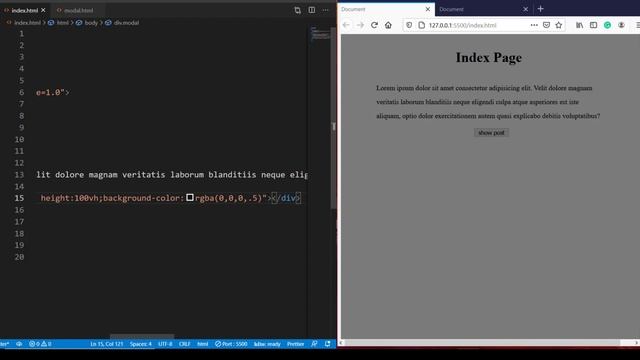Click the green Grammarly extension icon

(607, 25)
